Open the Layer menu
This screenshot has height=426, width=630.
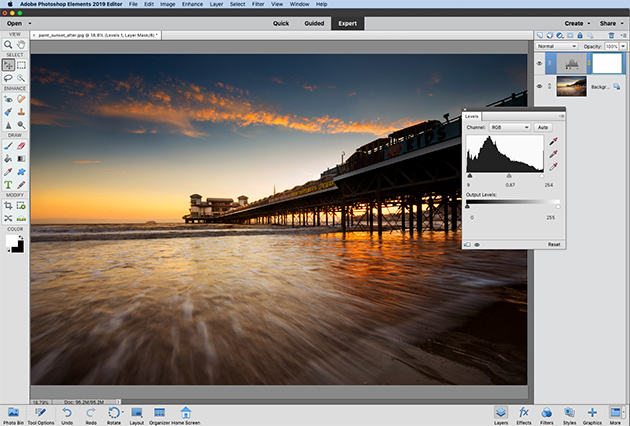coord(216,4)
